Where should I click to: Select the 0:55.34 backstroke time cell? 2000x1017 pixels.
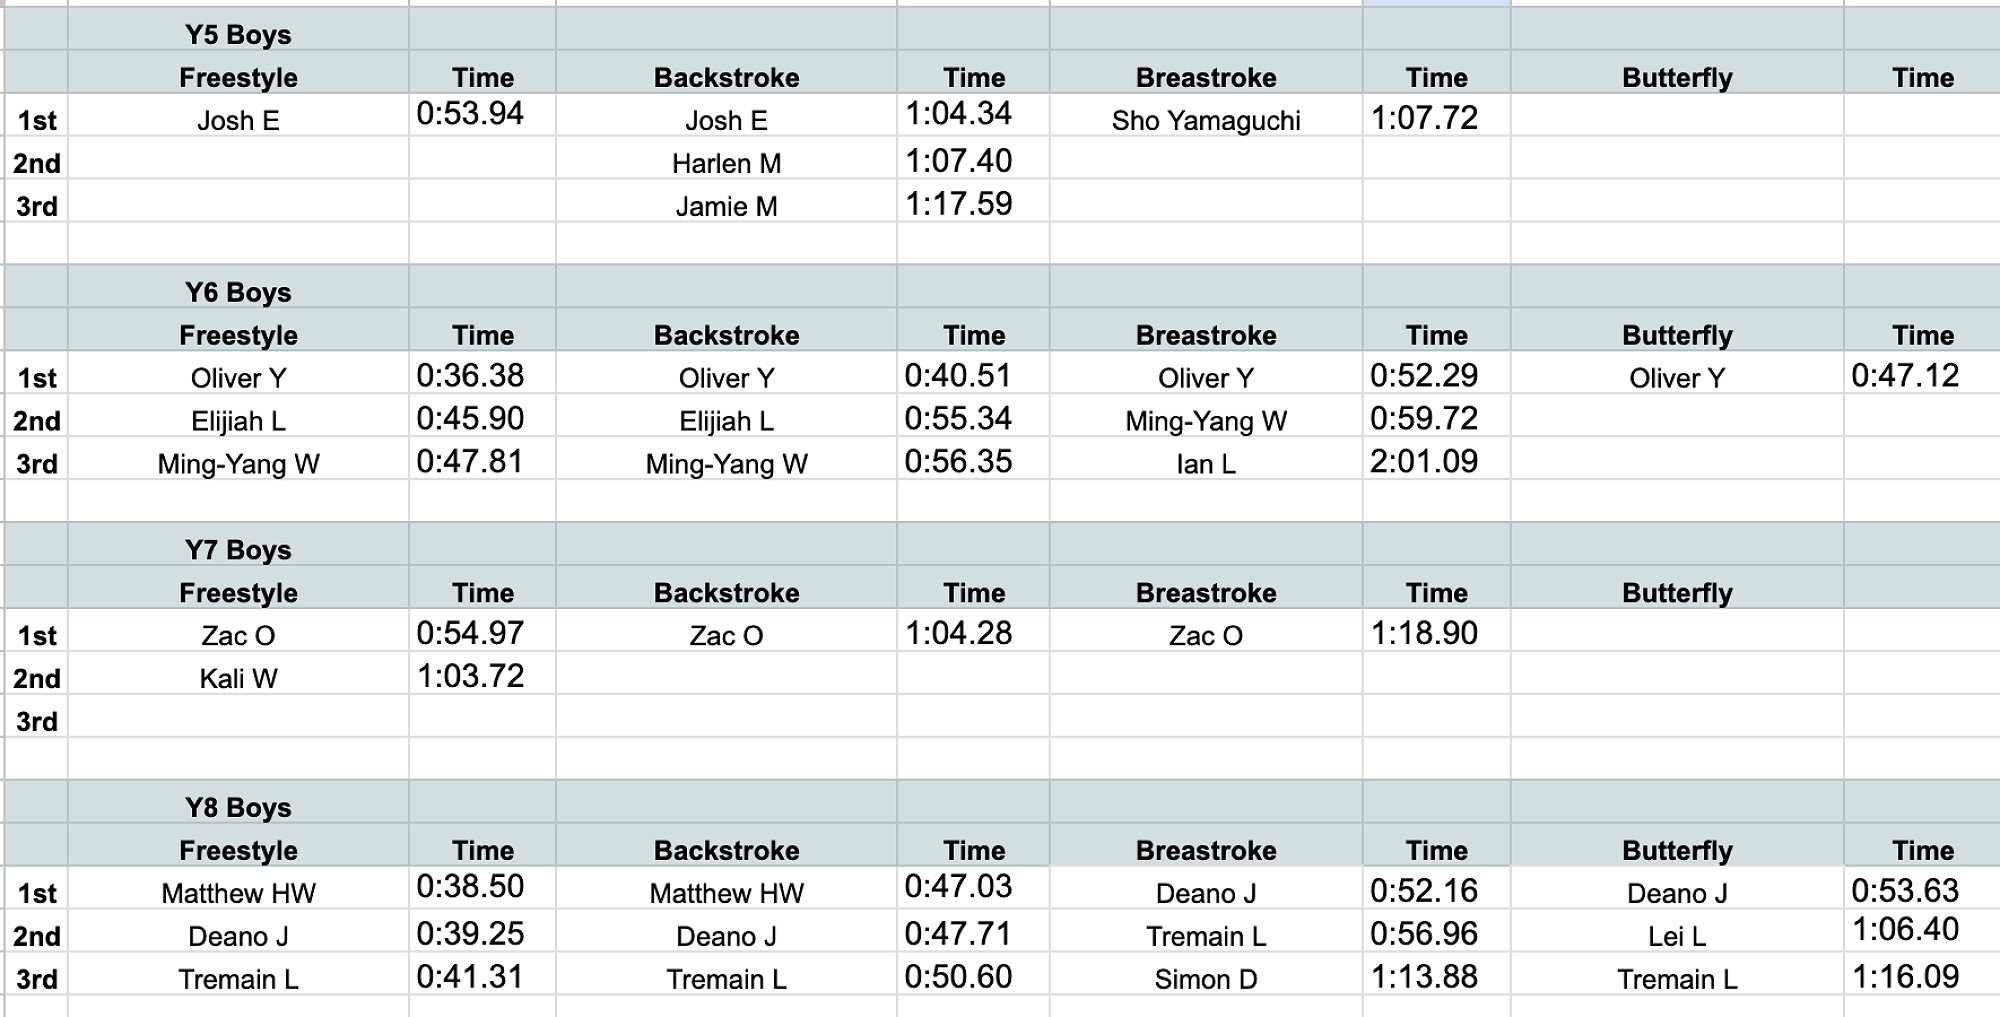958,419
